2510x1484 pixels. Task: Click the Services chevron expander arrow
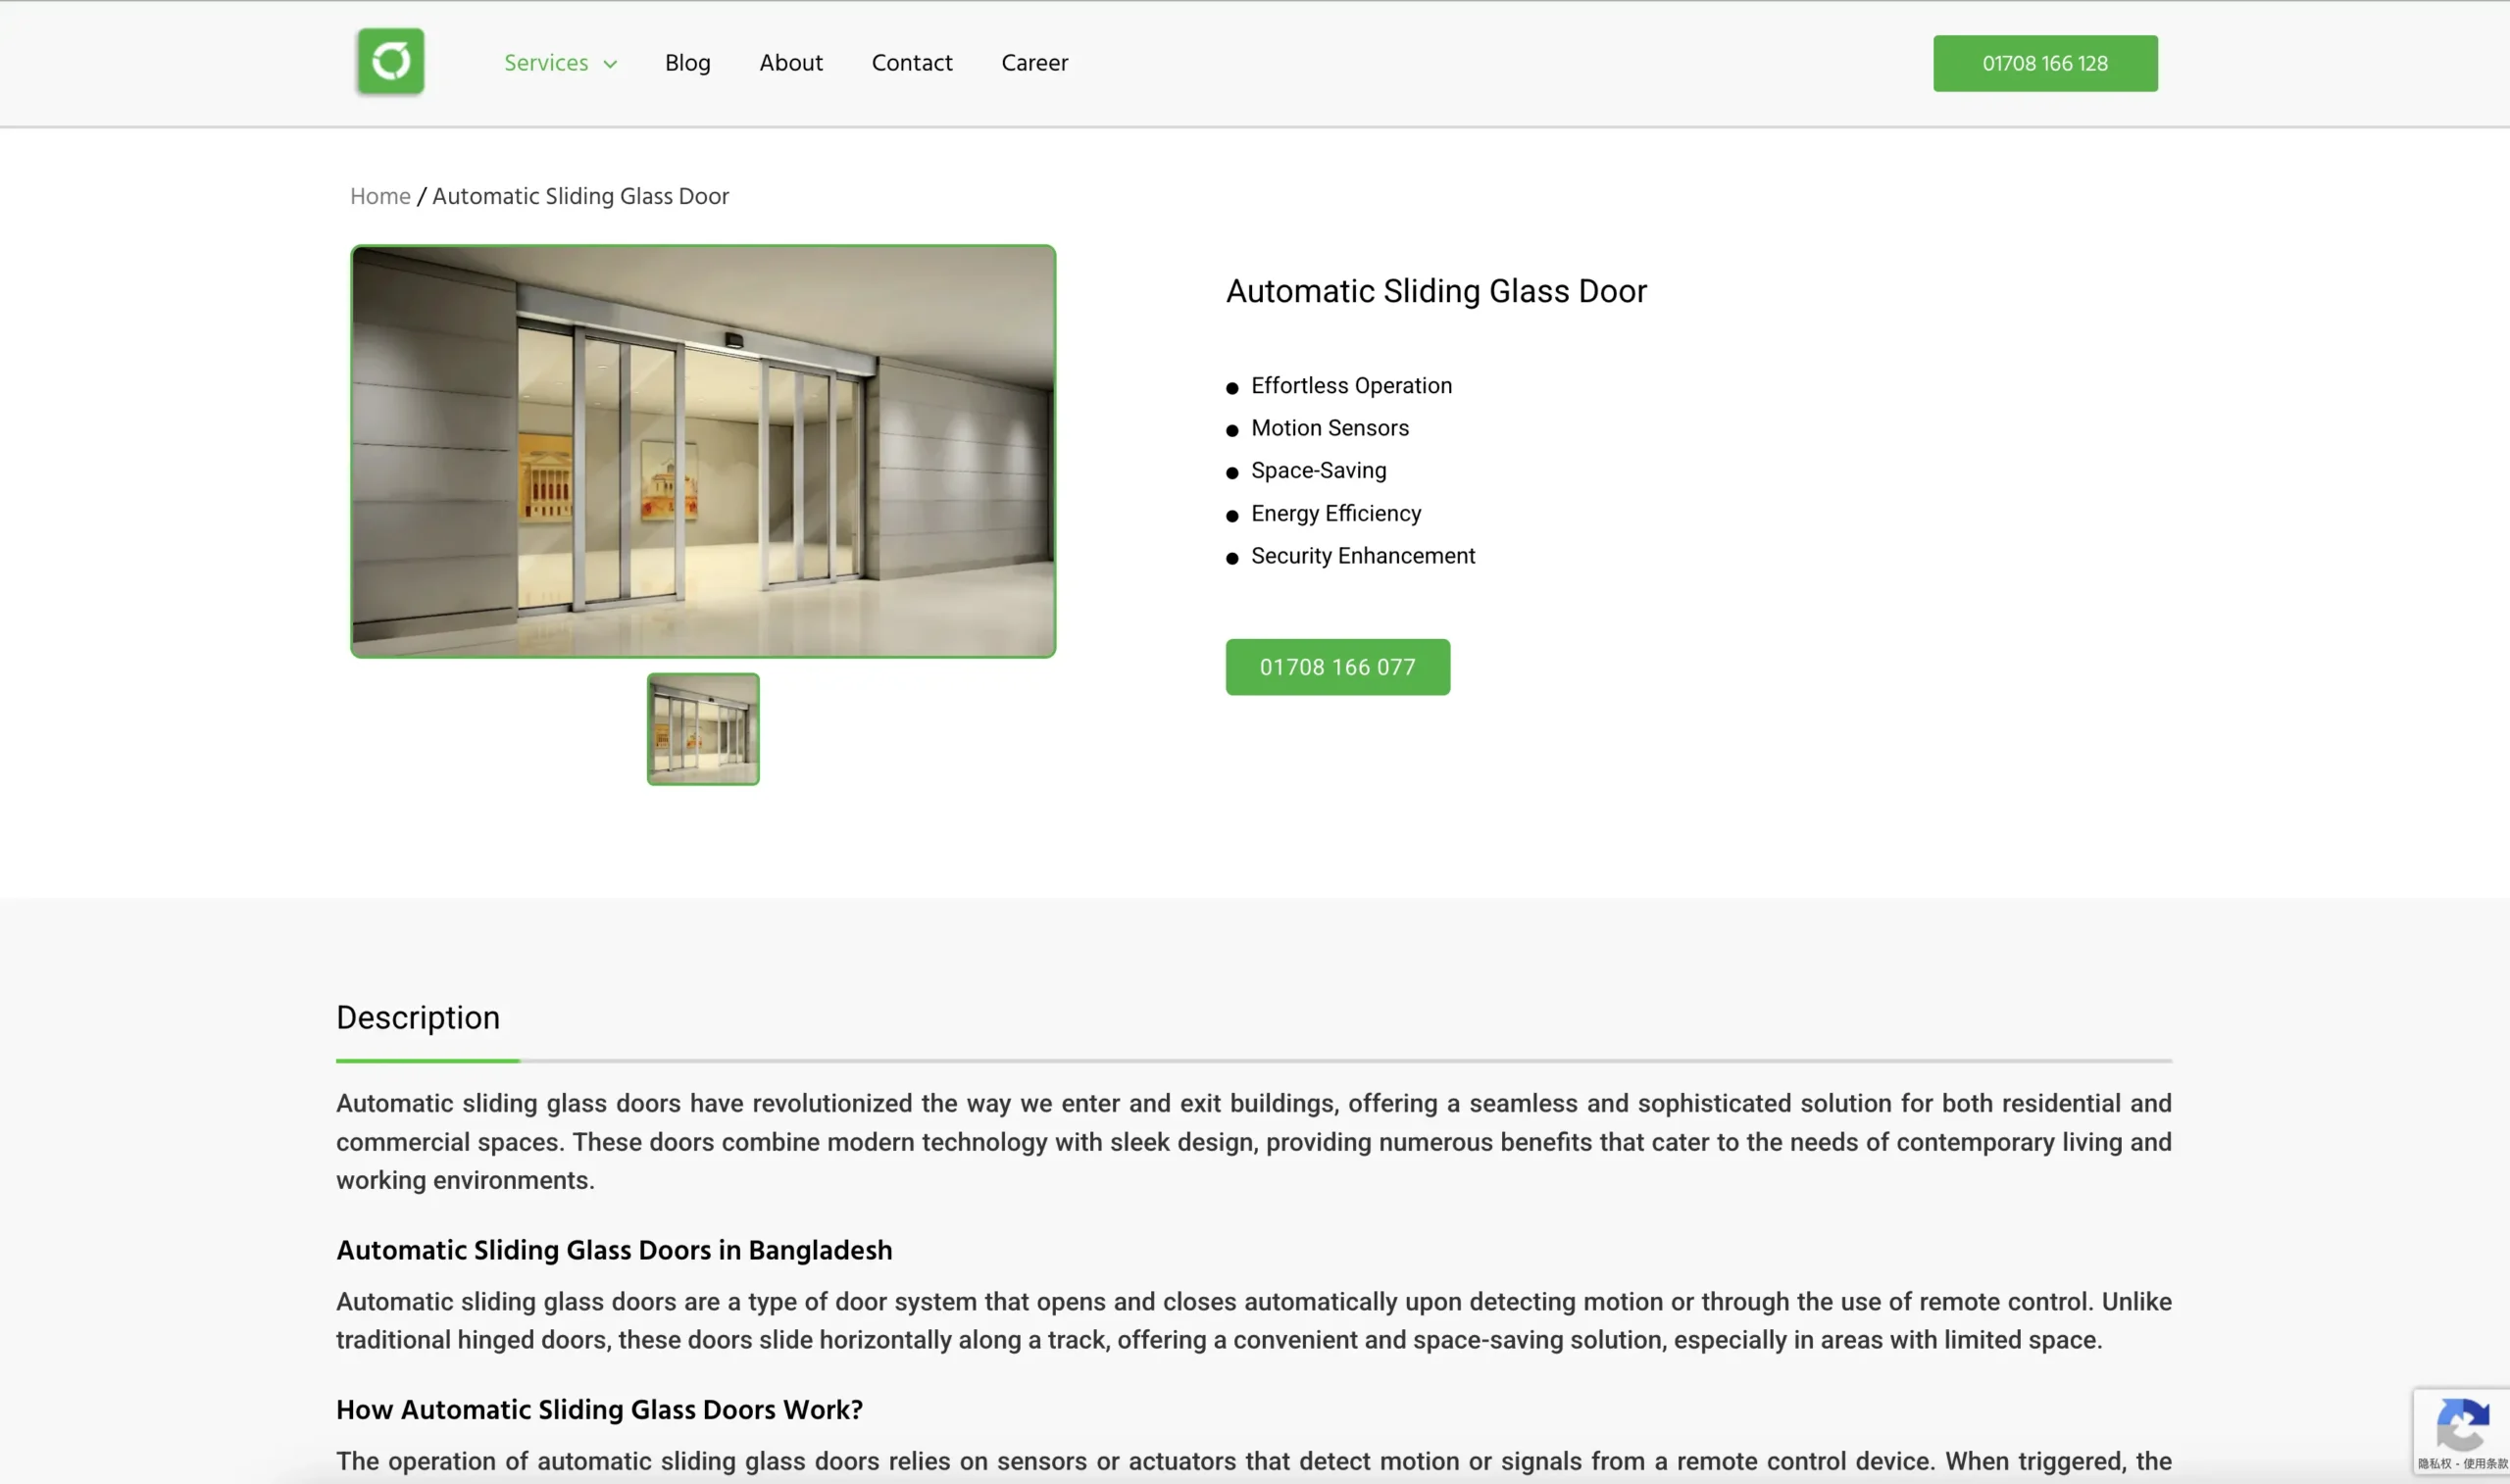(610, 64)
